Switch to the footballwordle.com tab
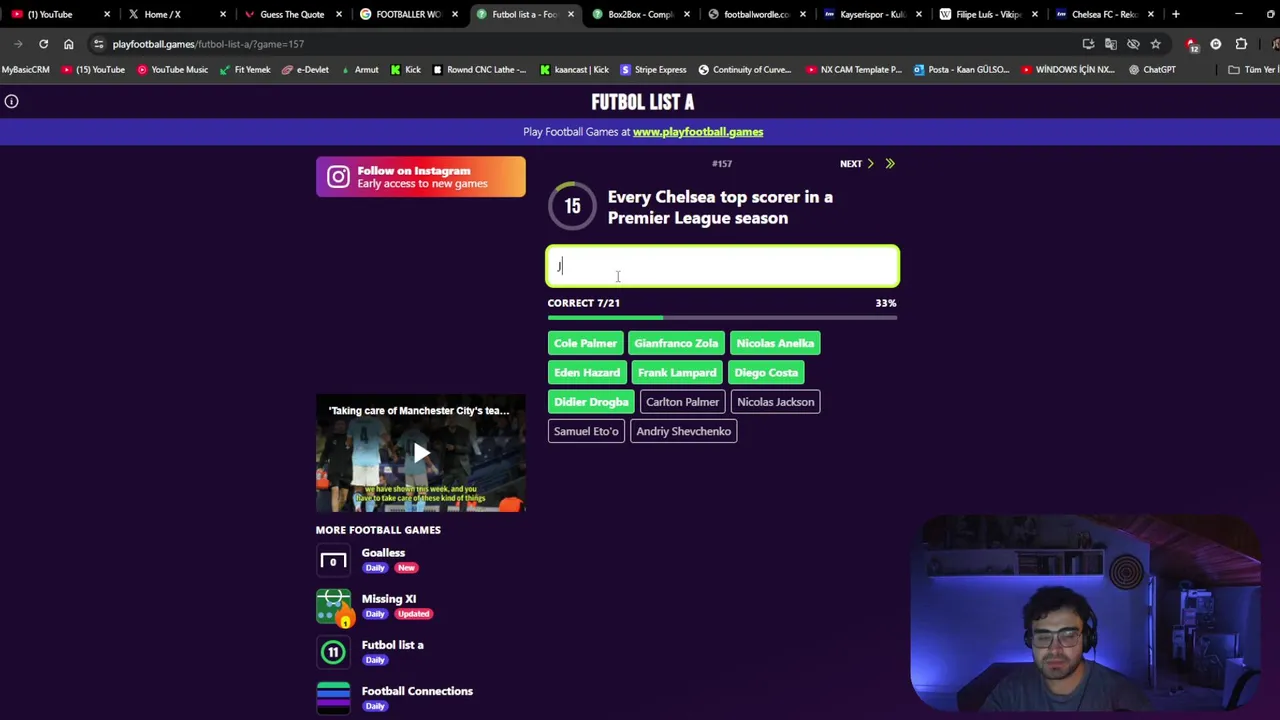 pos(756,14)
